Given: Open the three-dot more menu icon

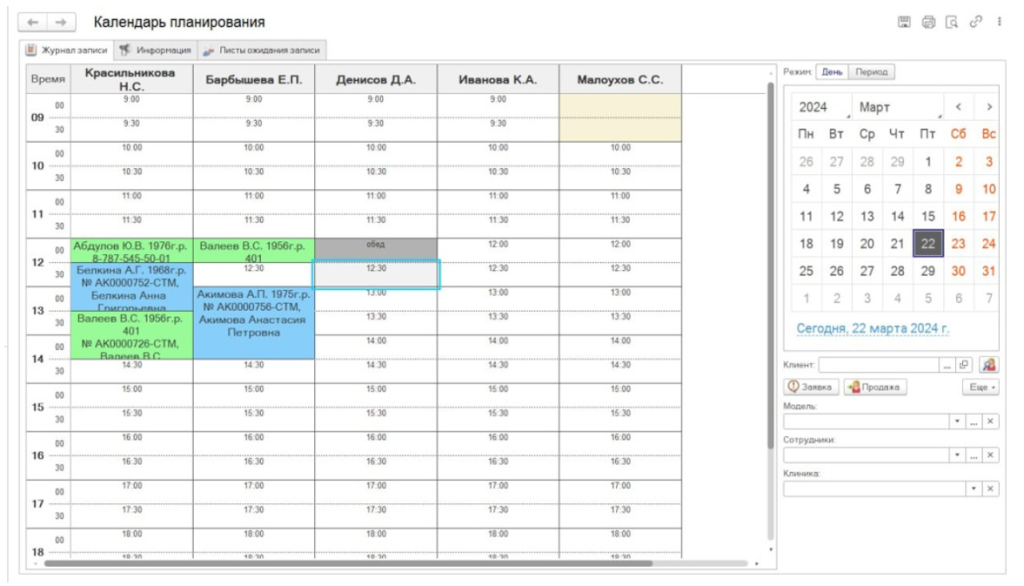Looking at the screenshot, I should [x=999, y=22].
